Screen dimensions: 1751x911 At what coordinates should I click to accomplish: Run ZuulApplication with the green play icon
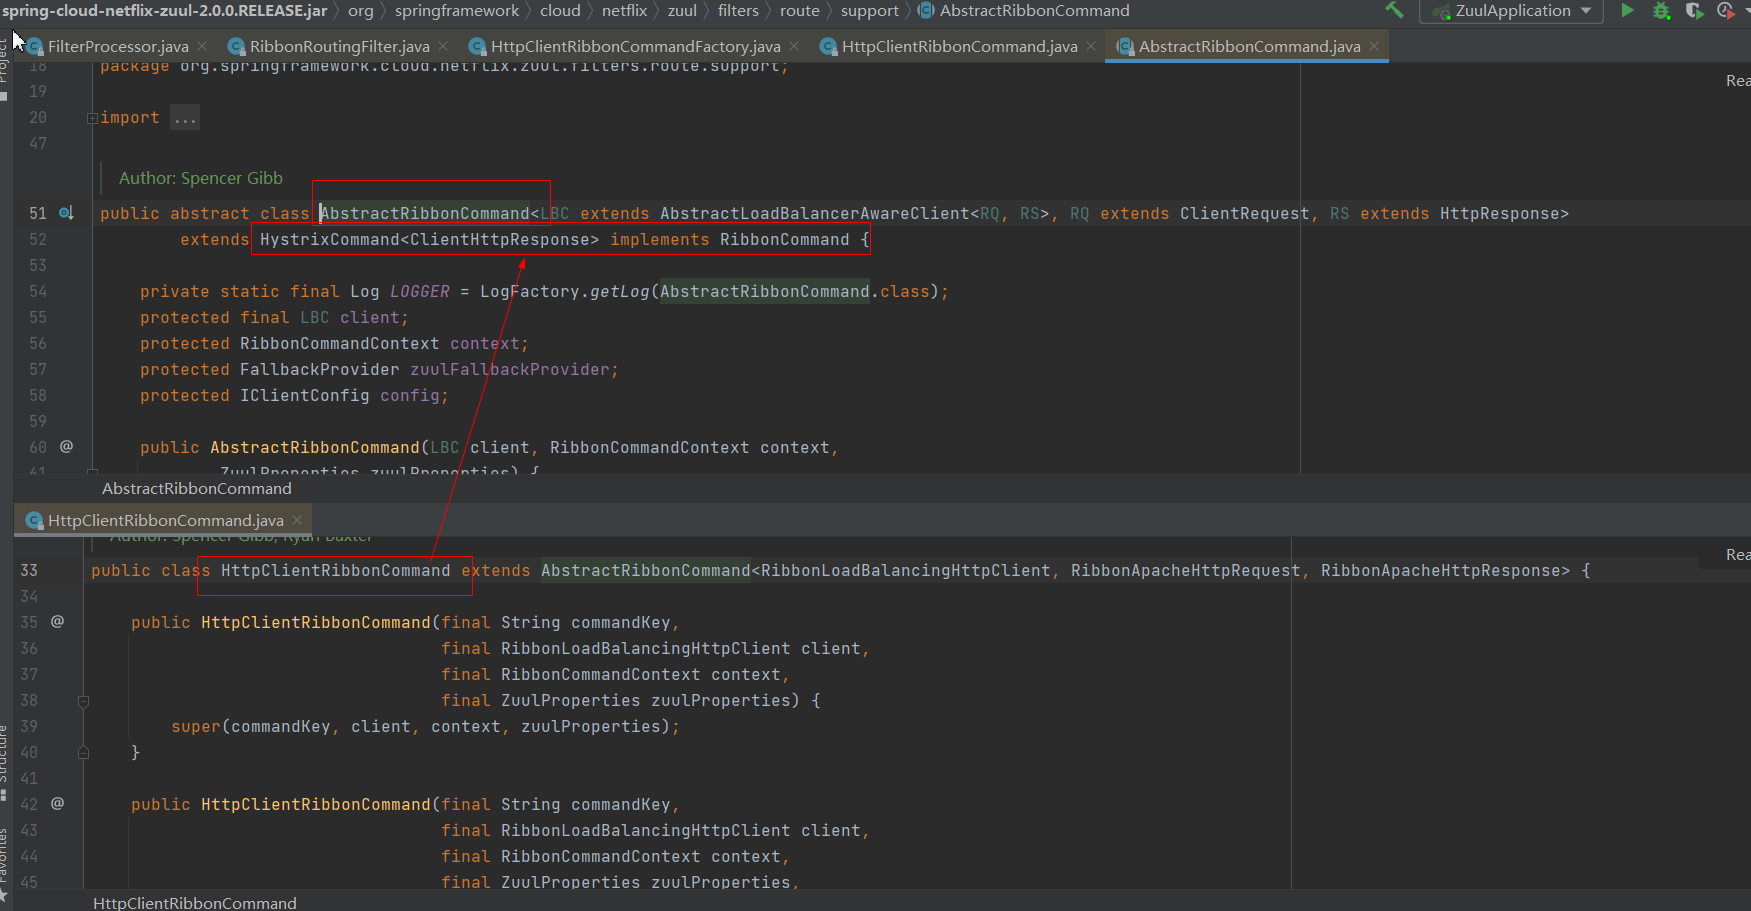pyautogui.click(x=1627, y=11)
